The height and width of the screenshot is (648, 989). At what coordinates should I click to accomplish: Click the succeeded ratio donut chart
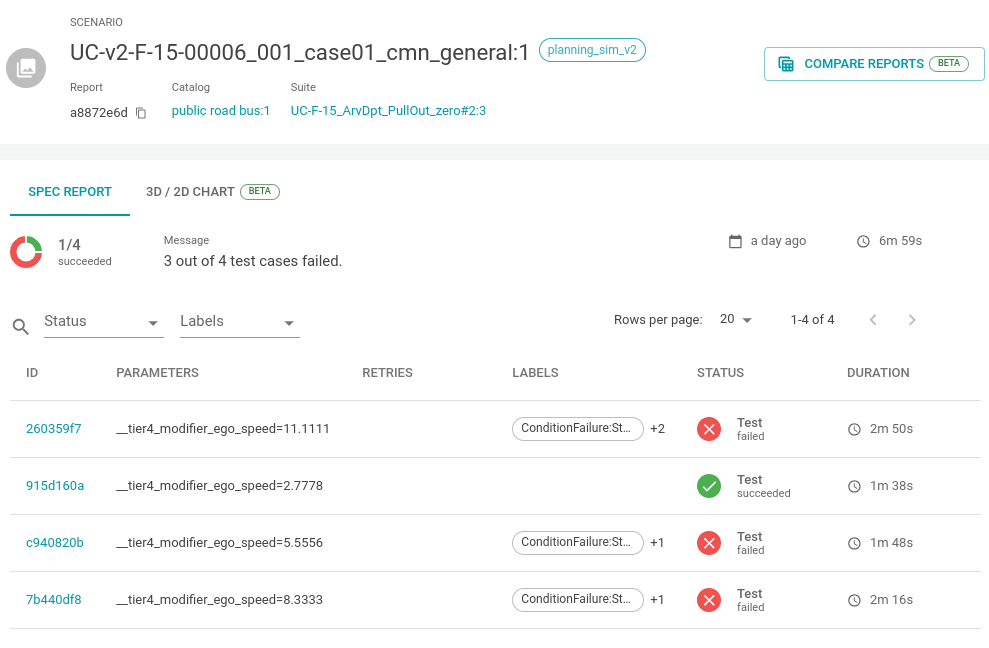(26, 252)
